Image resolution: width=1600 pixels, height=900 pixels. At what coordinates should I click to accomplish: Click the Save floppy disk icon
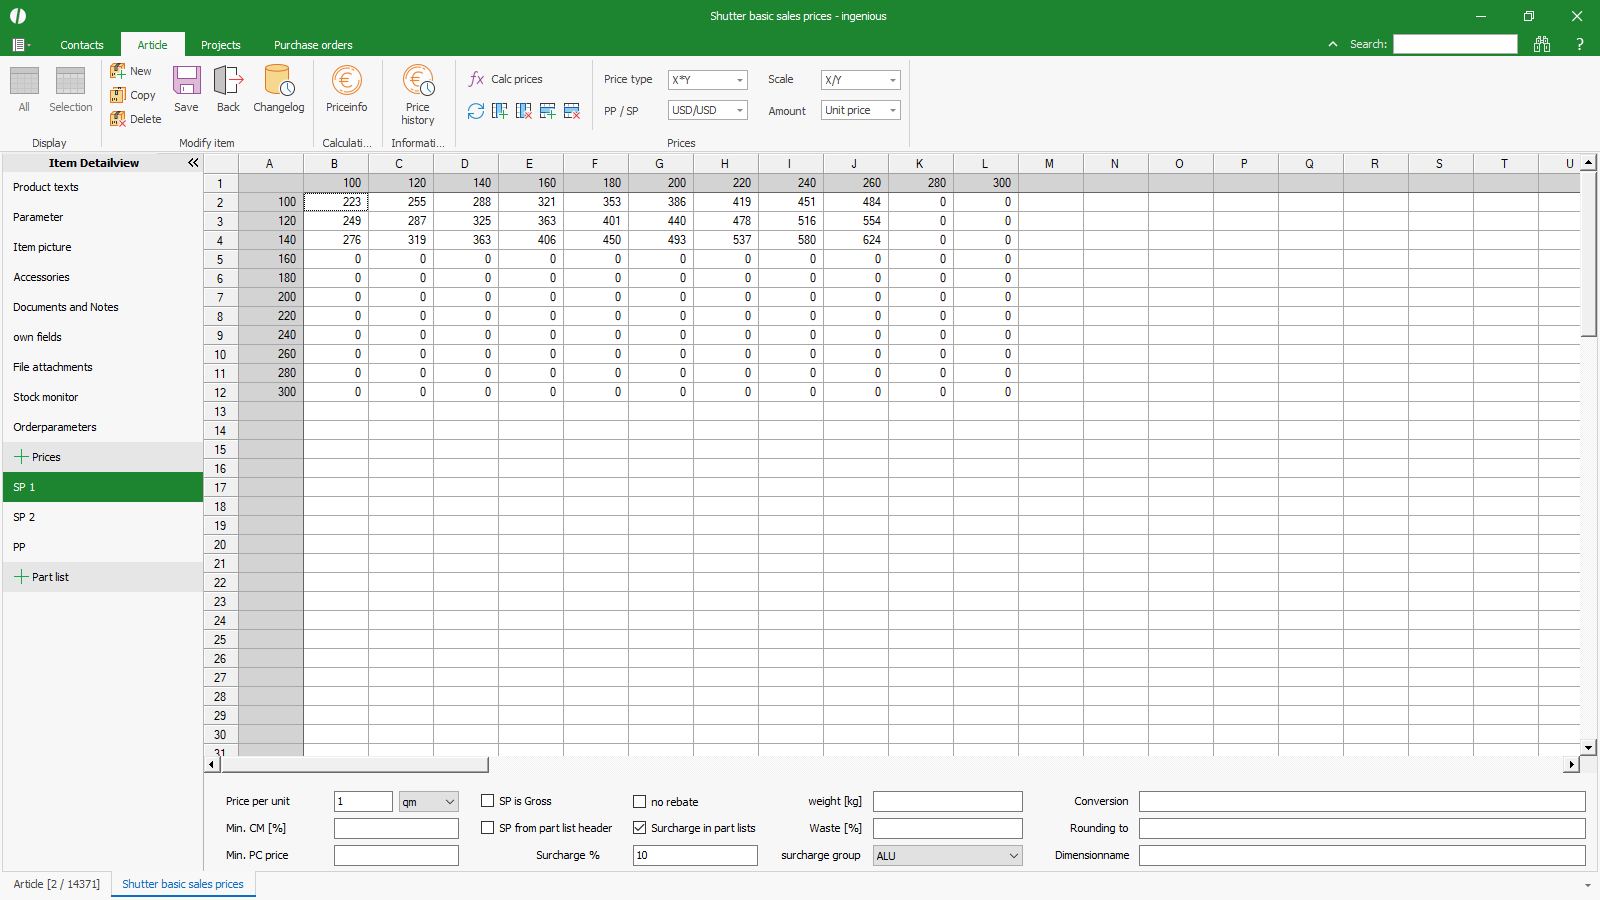click(x=186, y=82)
